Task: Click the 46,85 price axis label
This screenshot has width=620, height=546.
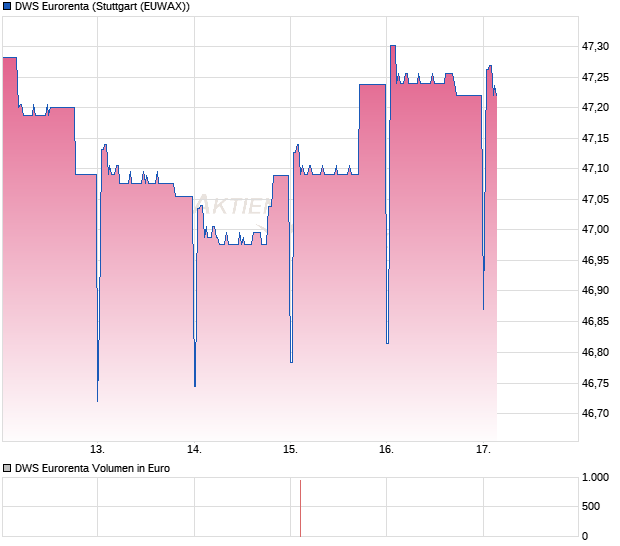Action: pos(595,321)
